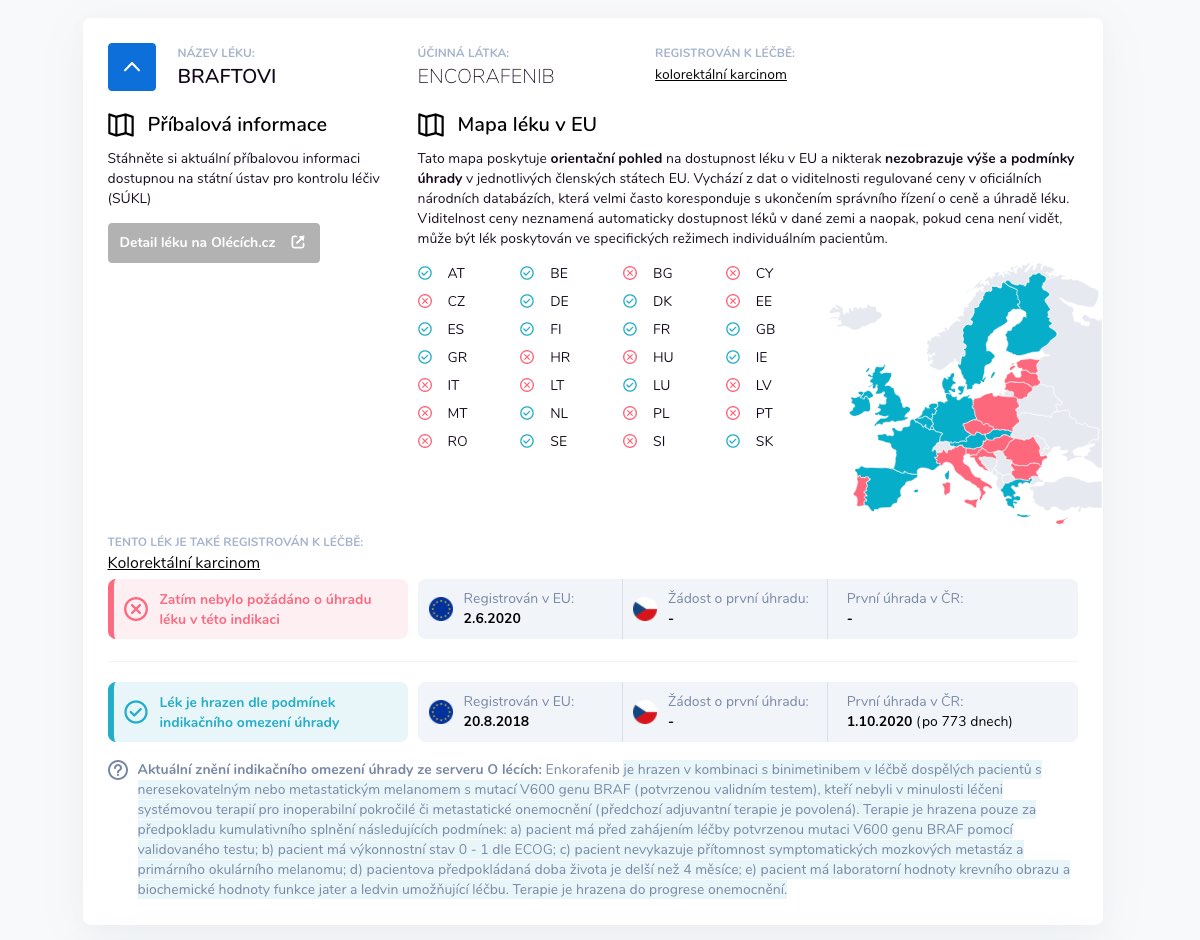This screenshot has height=940, width=1200.
Task: Click the Czech flag icon in the second status row
Action: 645,712
